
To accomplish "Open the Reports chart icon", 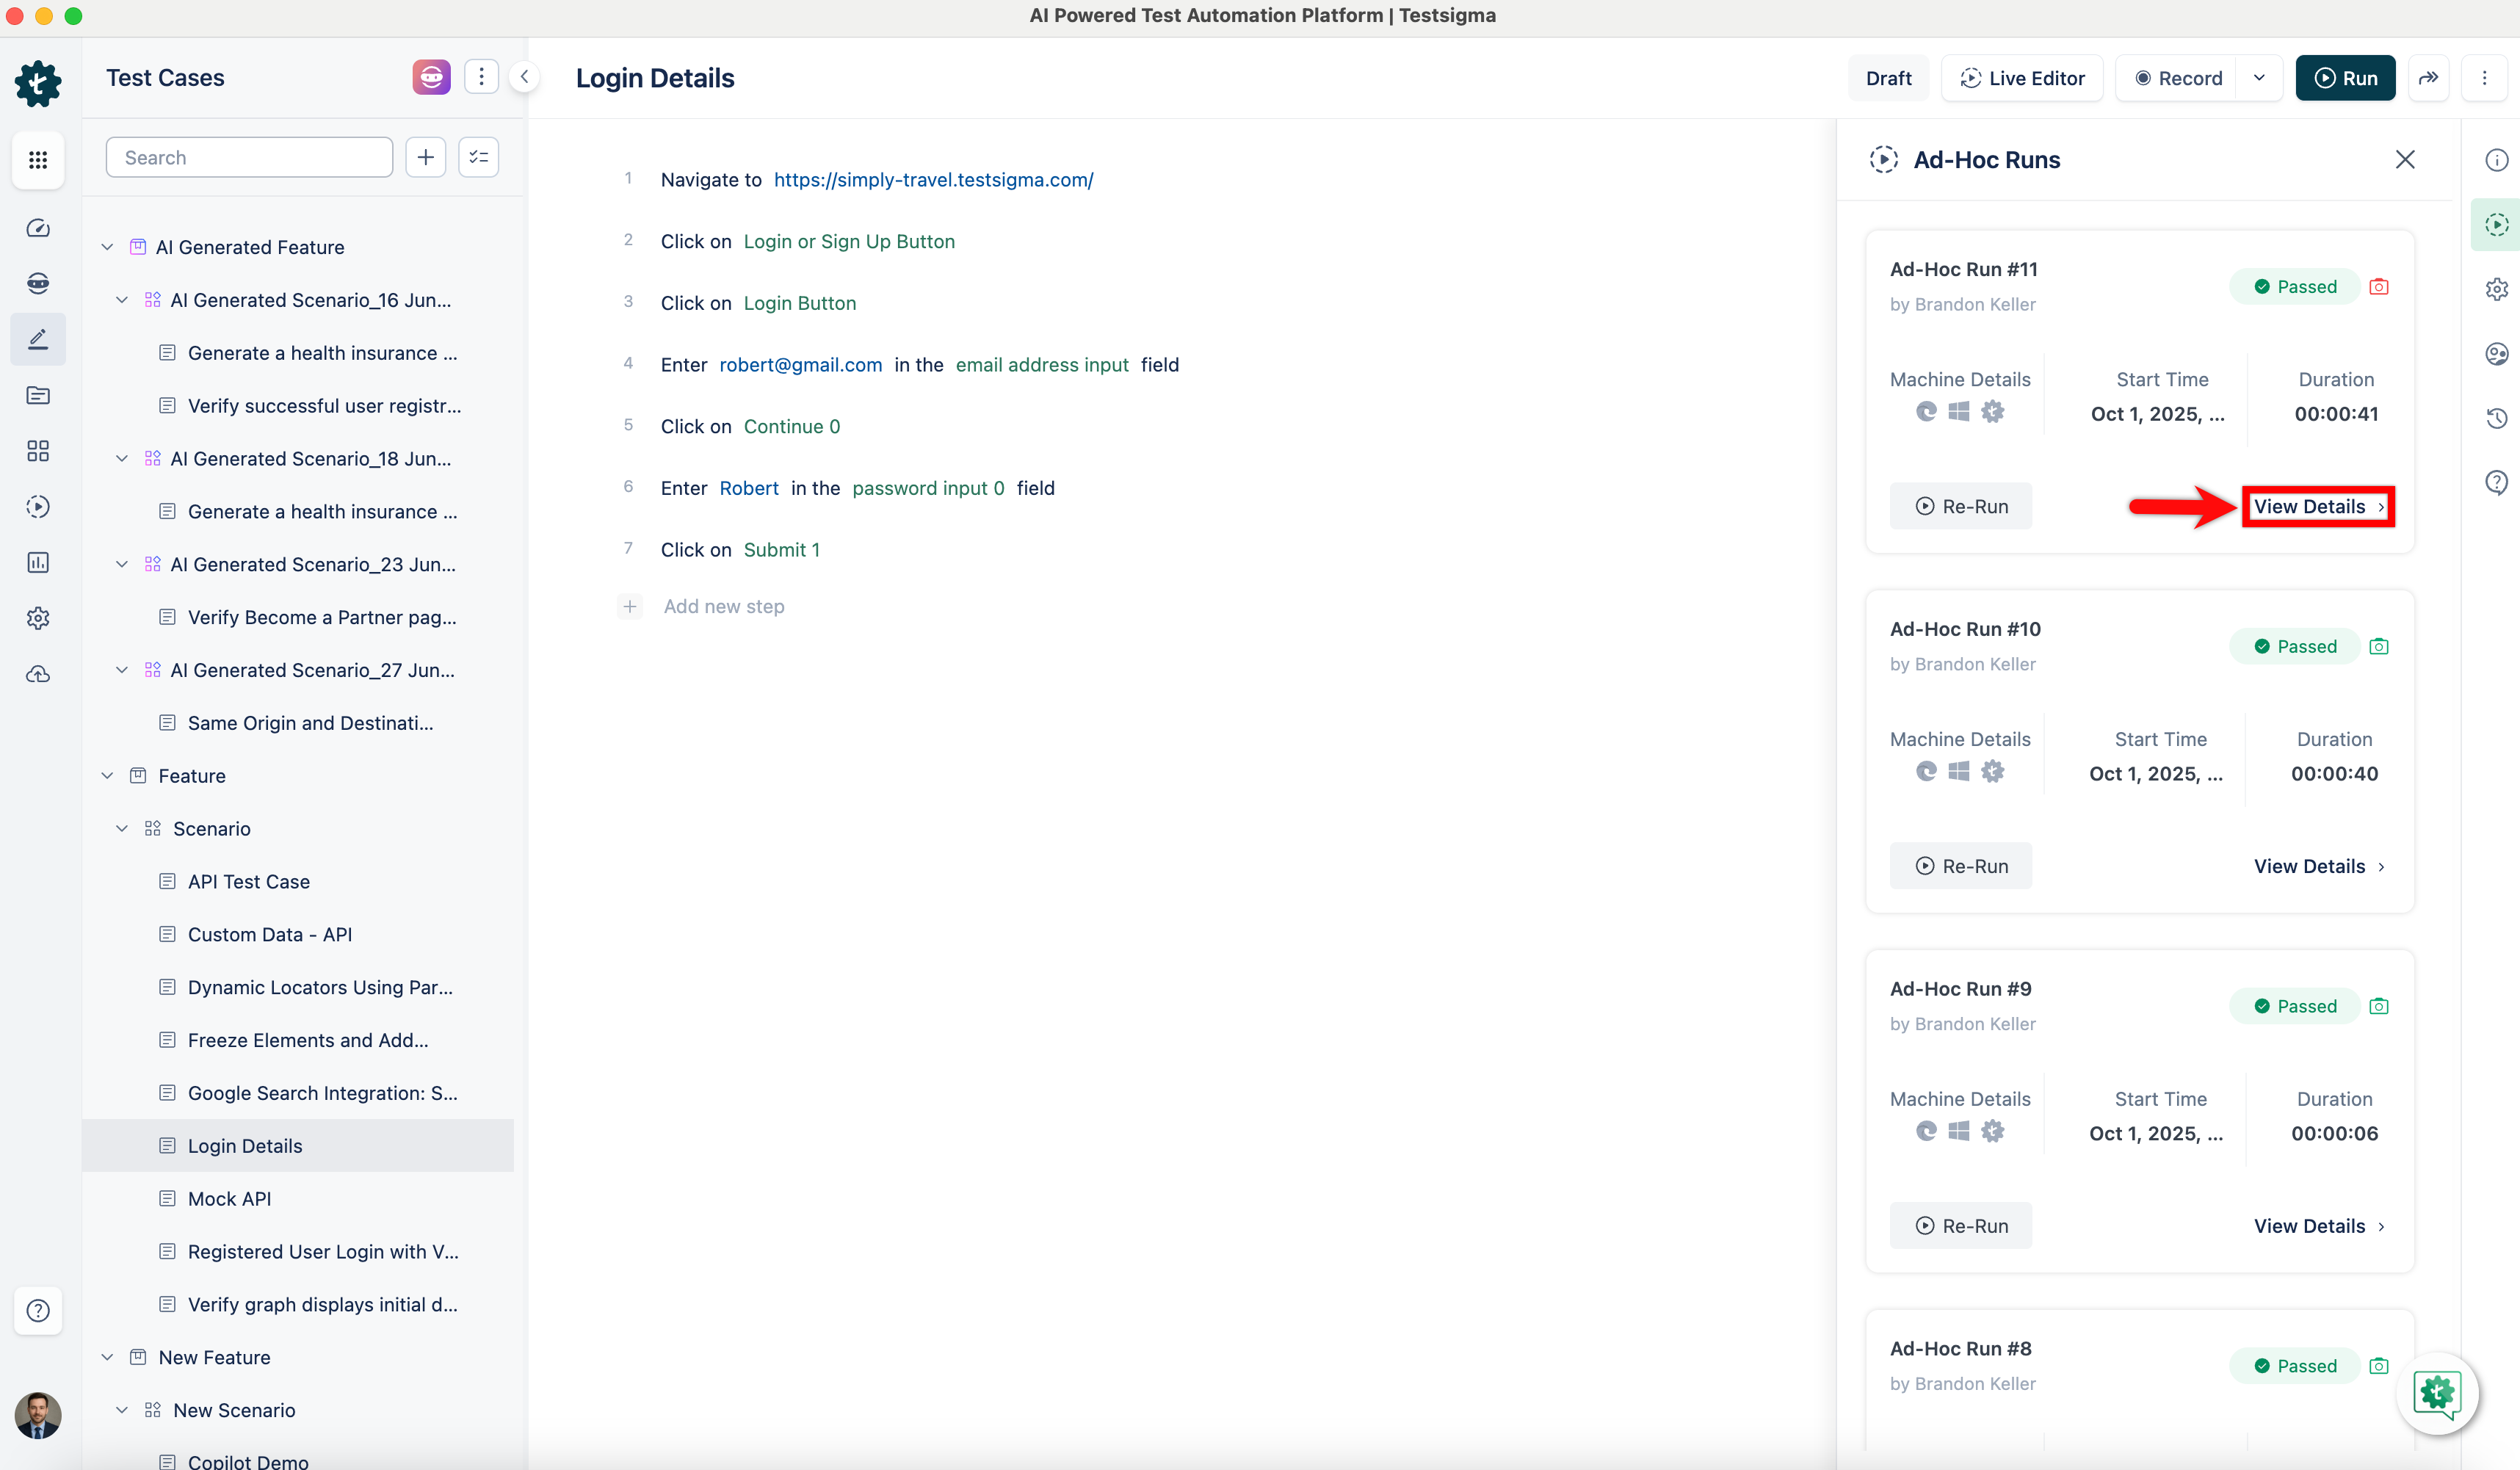I will pos(38,562).
